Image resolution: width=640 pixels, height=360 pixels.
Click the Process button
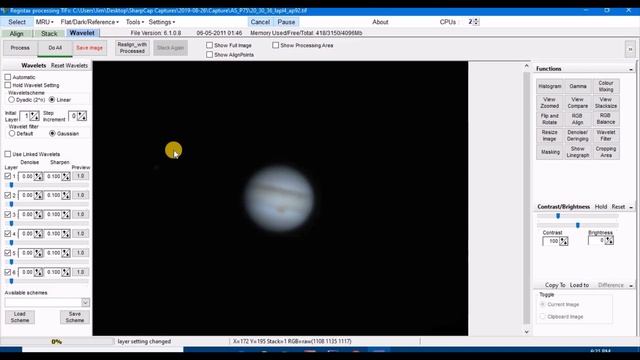click(20, 48)
